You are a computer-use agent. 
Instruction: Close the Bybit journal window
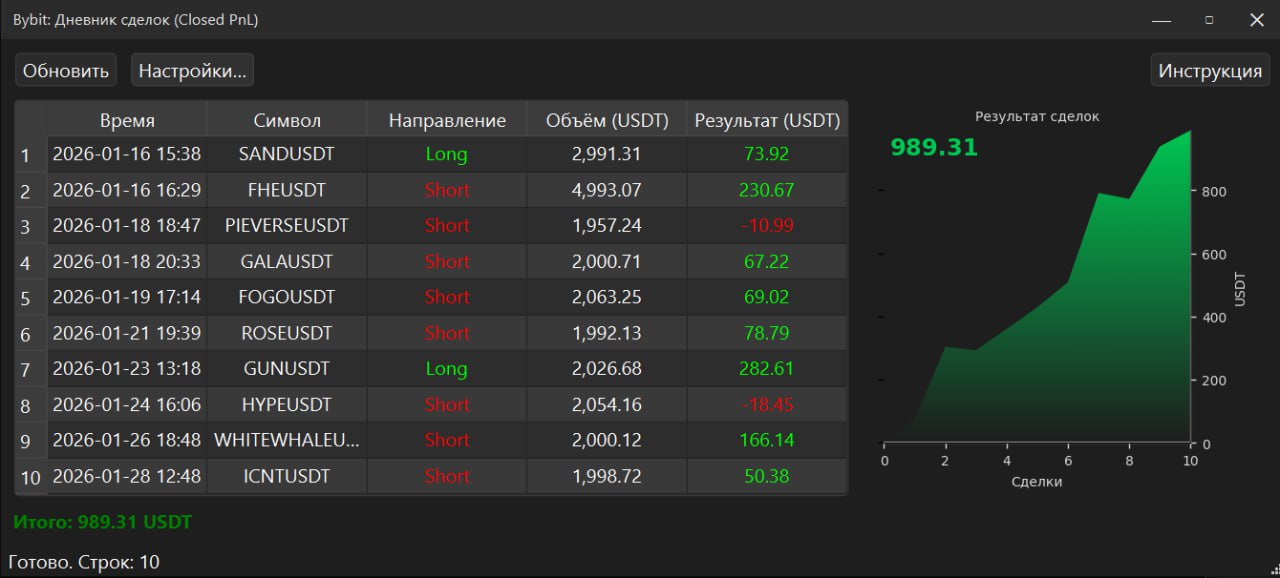point(1257,20)
